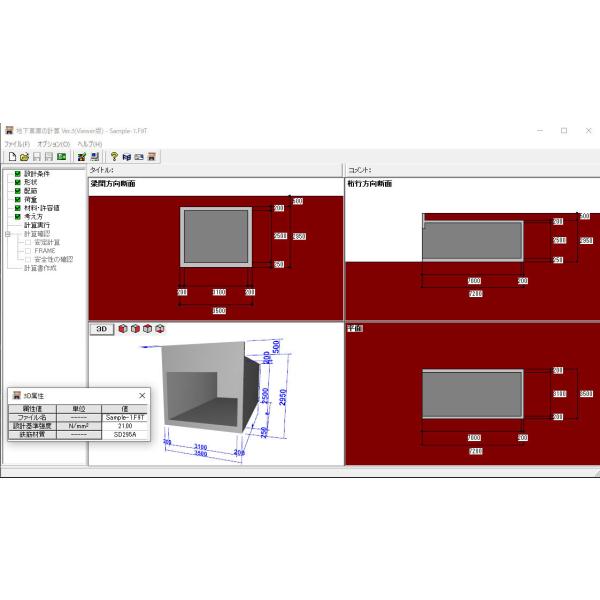Screen dimensions: 600x600
Task: Open the ファイル(F) menu
Action: tap(17, 144)
